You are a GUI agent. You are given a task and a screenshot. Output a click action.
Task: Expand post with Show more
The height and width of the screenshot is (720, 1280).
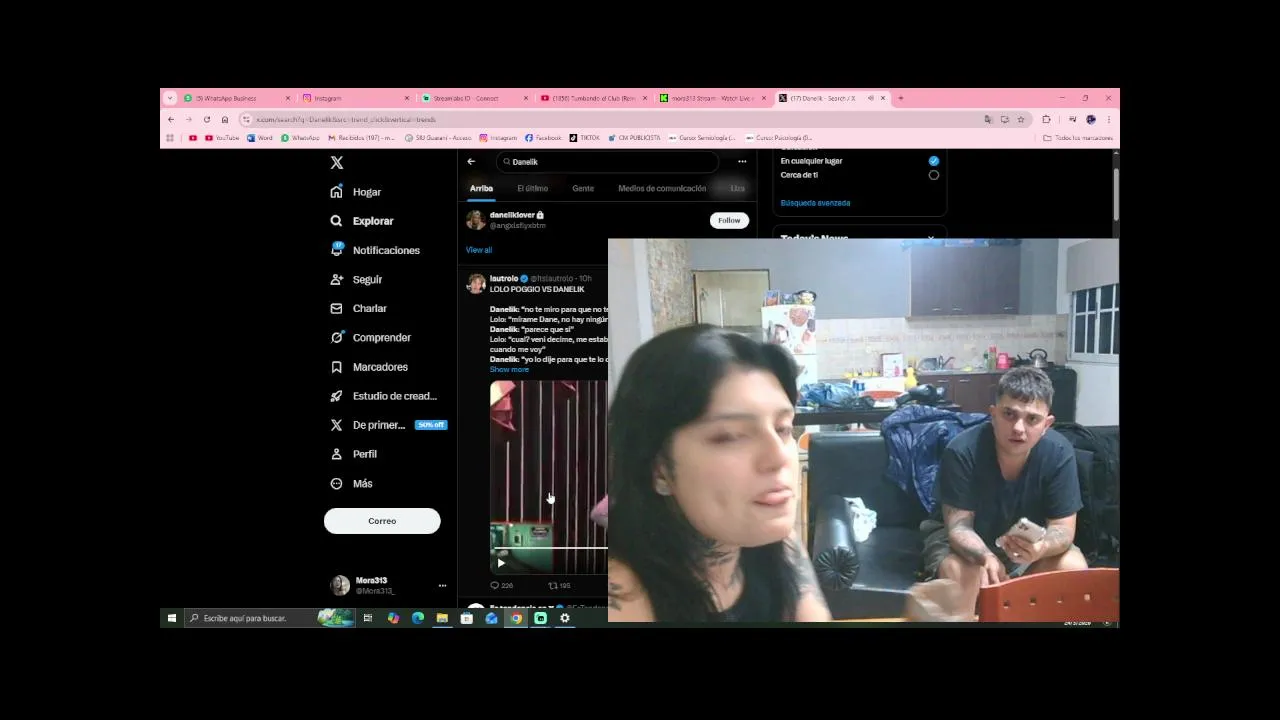coord(509,369)
